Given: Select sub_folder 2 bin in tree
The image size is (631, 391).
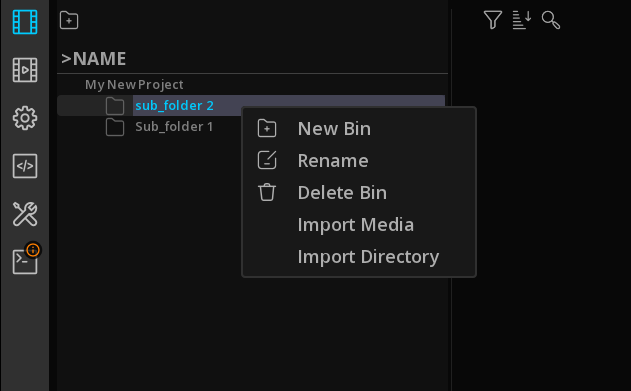Looking at the screenshot, I should pos(174,105).
